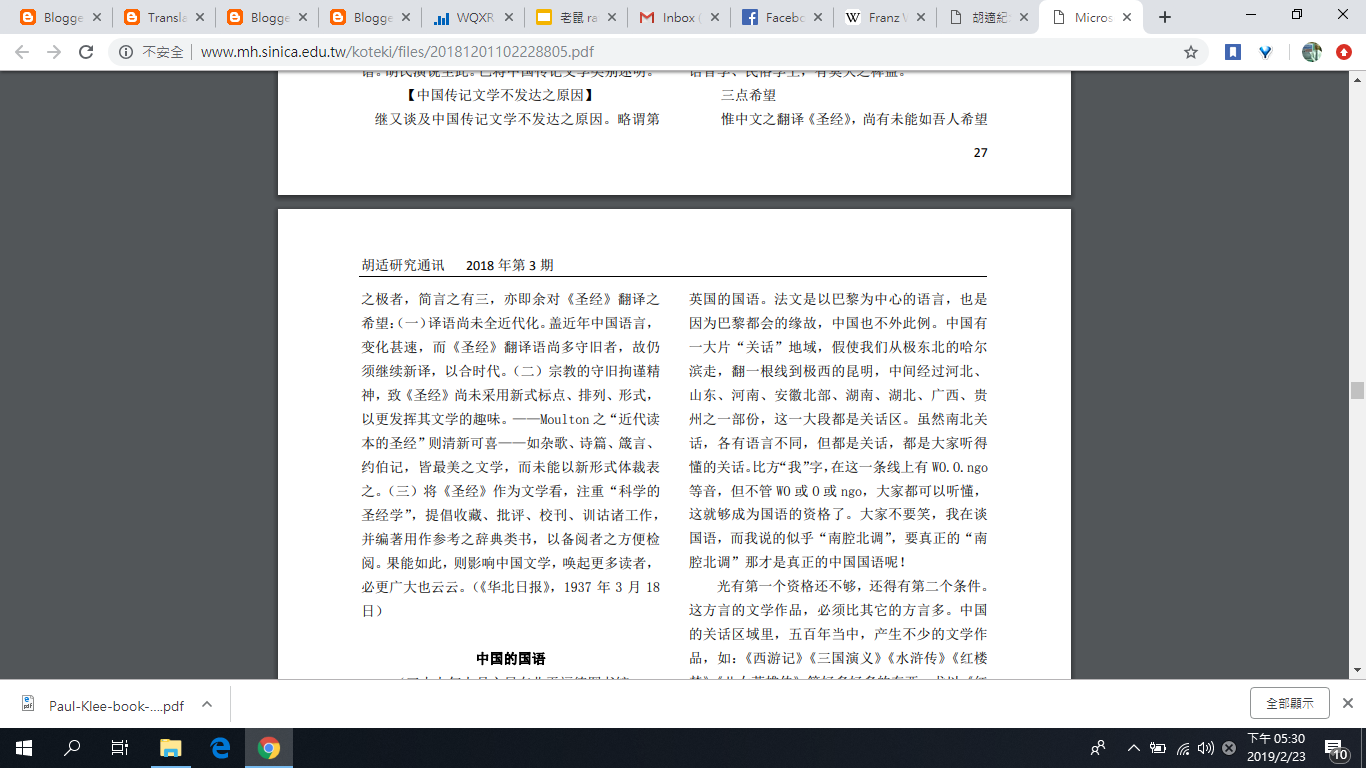This screenshot has width=1366, height=768.
Task: Click the text 三点希望
Action: pos(748,95)
